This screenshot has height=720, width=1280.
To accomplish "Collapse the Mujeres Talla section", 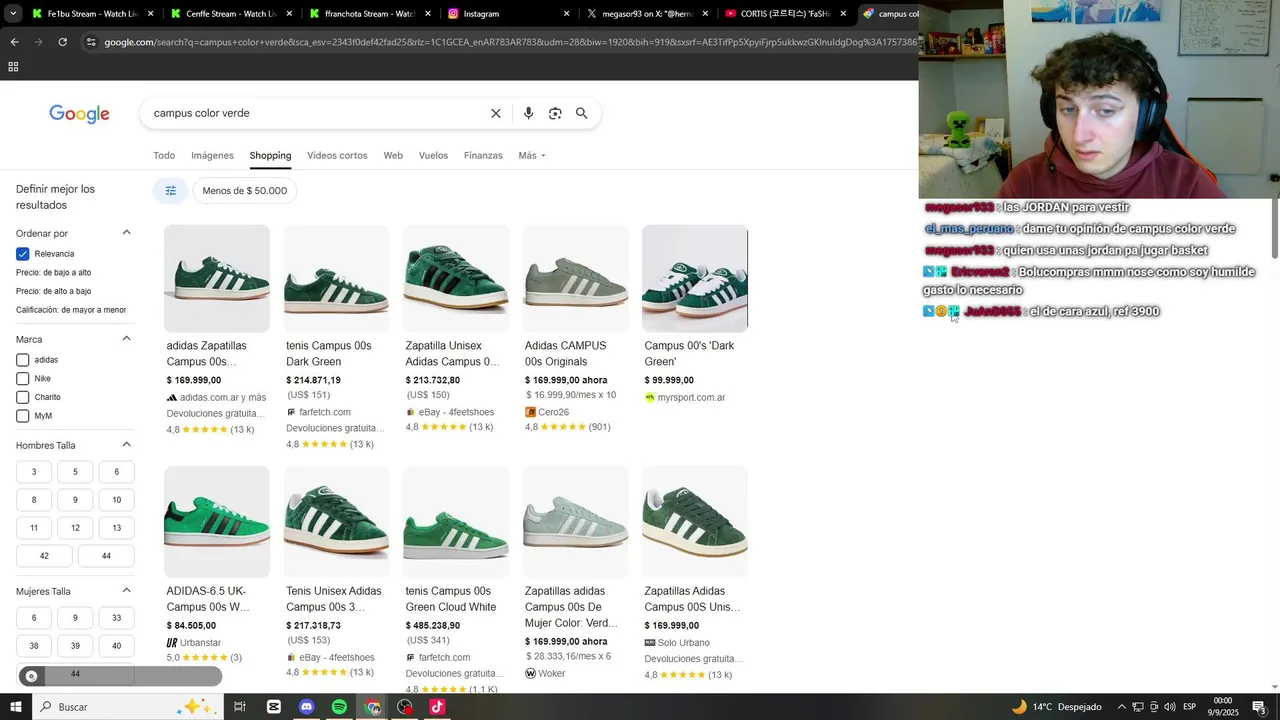I will click(126, 591).
